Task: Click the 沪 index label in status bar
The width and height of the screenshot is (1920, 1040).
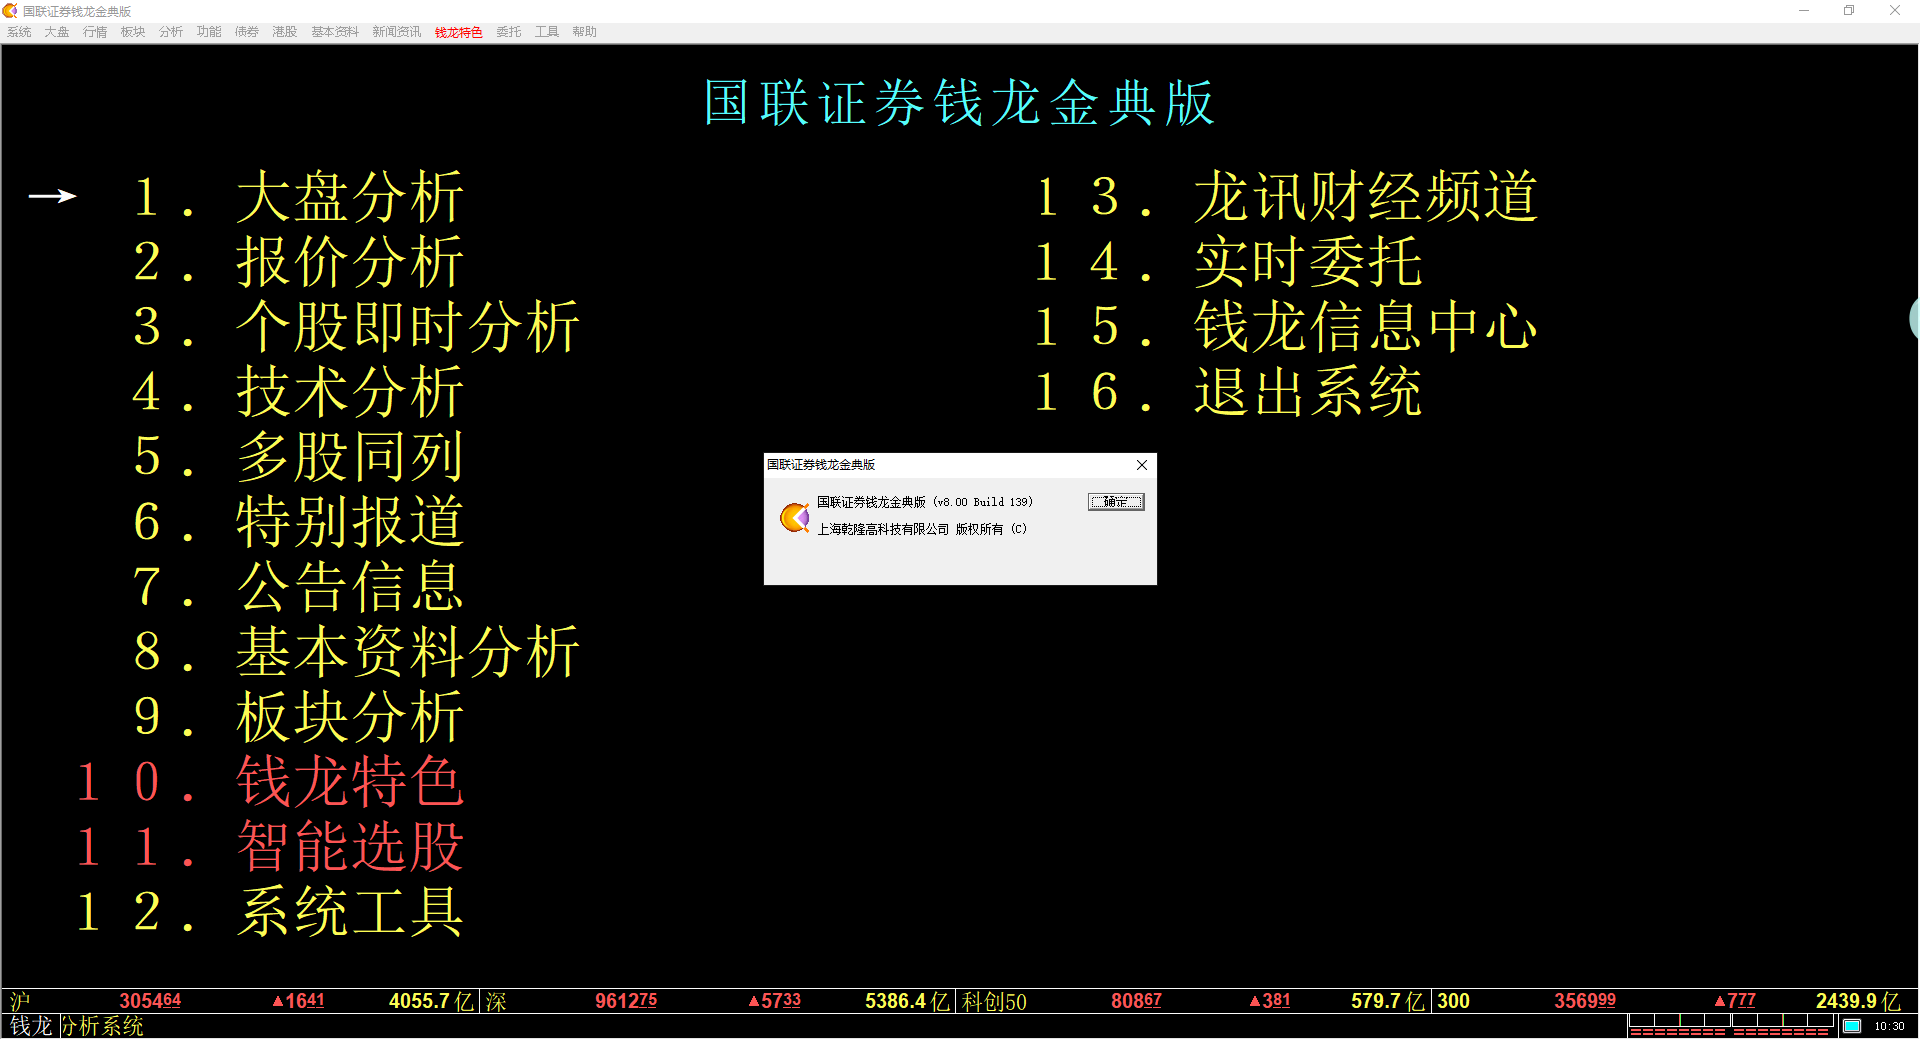Action: pyautogui.click(x=20, y=1001)
